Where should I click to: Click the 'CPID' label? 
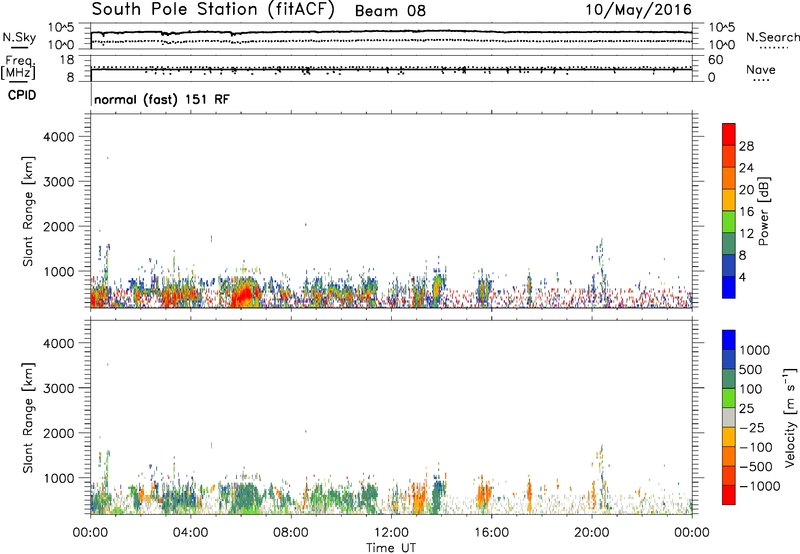[x=22, y=95]
